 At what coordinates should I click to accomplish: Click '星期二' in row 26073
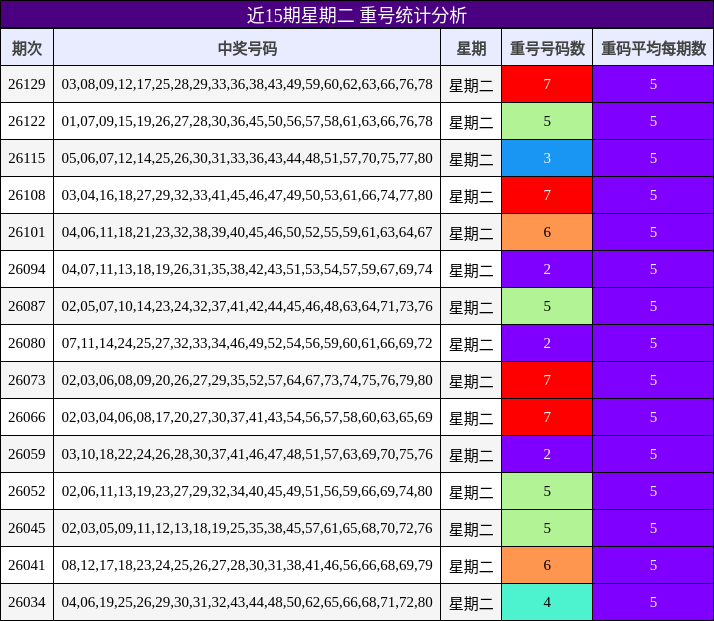(x=471, y=381)
